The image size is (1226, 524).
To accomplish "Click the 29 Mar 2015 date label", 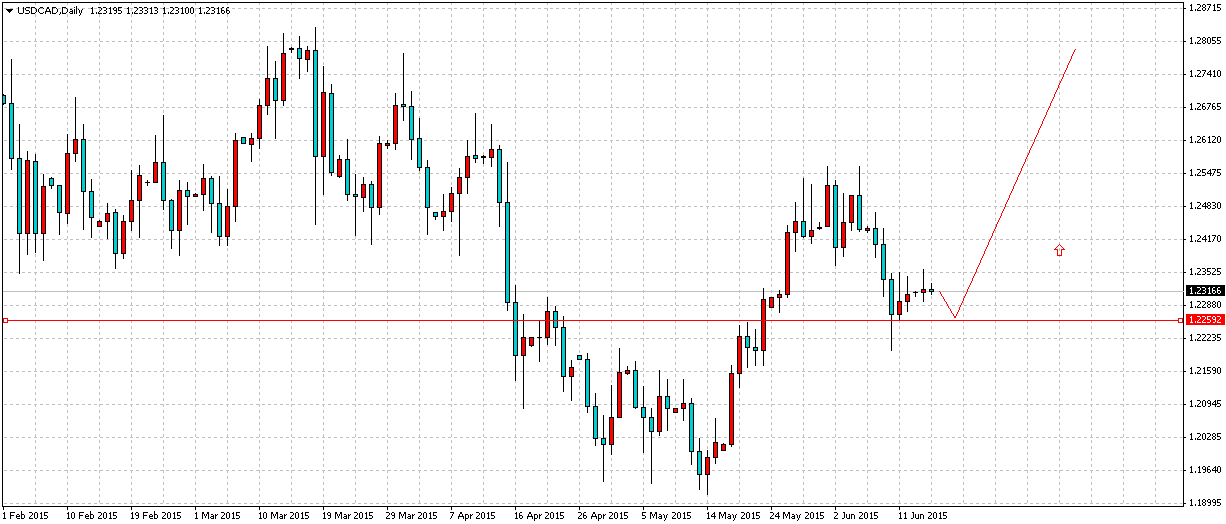I will click(412, 516).
